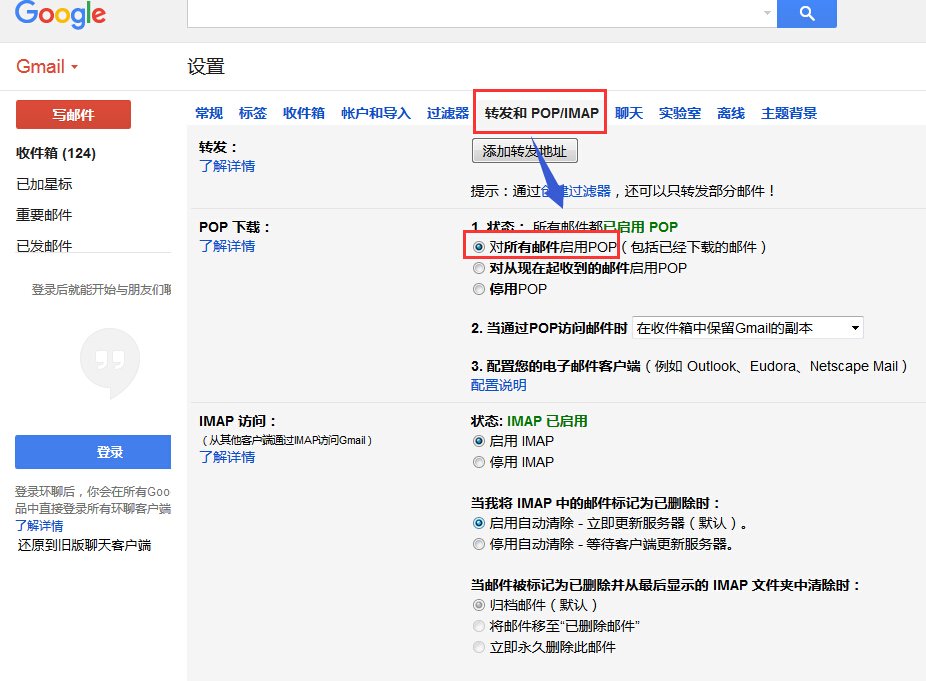The height and width of the screenshot is (681, 926).
Task: Select '停用自动清除 - 等待客户端更新服务器'
Action: (x=478, y=544)
